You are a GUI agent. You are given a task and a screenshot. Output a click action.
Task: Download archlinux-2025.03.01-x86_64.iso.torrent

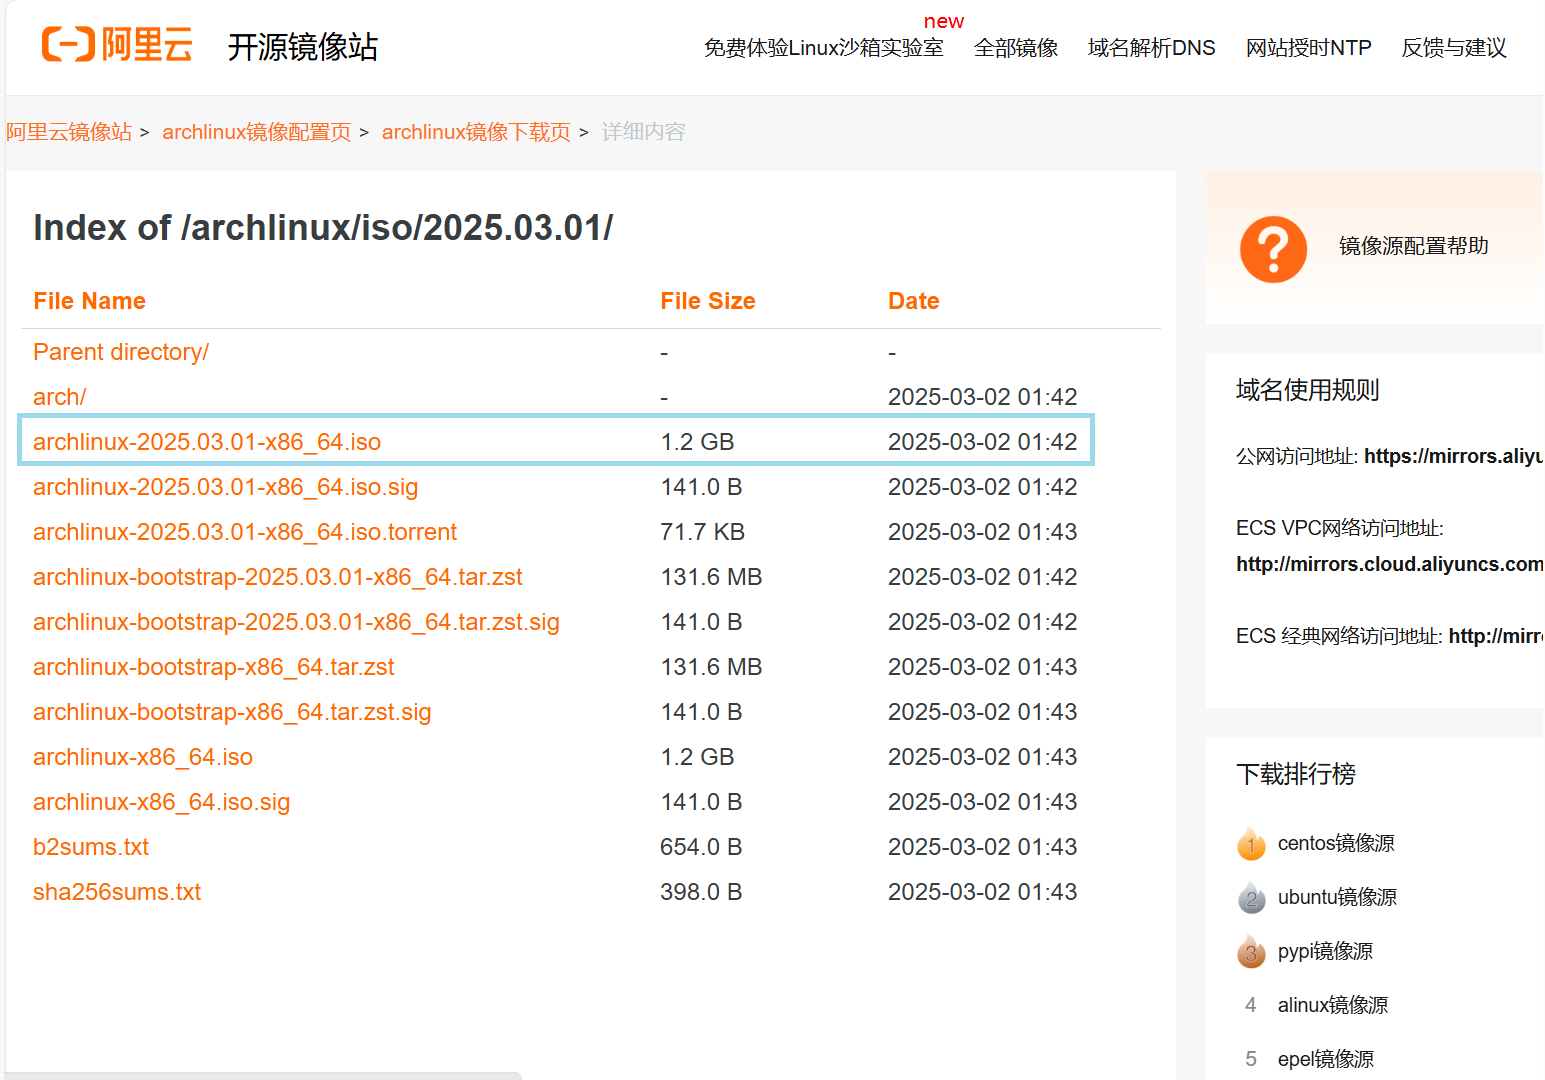click(245, 532)
